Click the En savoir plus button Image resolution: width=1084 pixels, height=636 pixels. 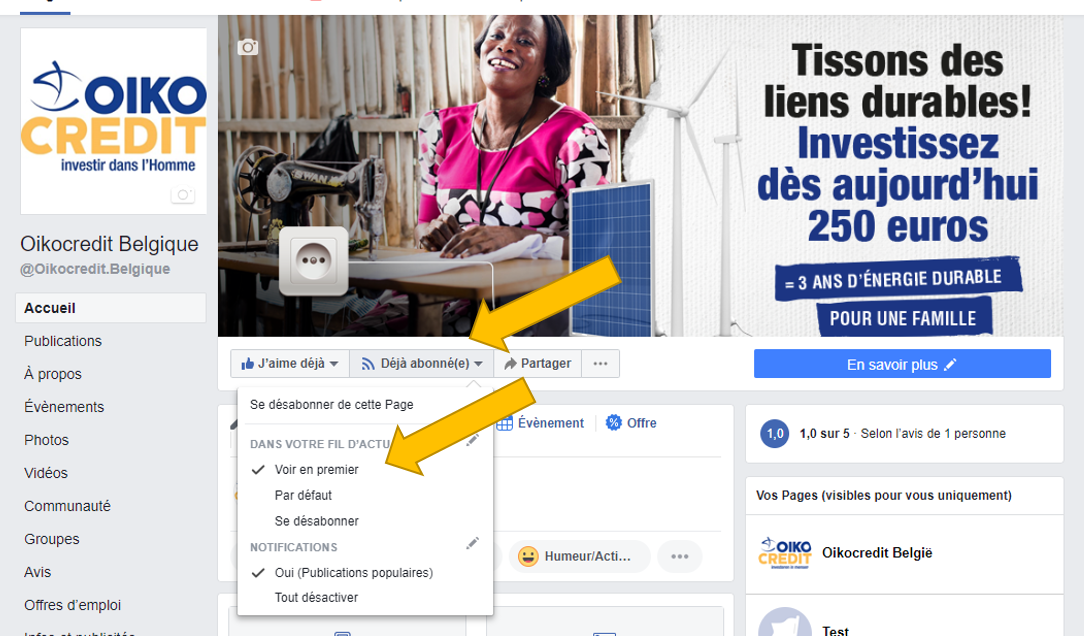tap(902, 364)
